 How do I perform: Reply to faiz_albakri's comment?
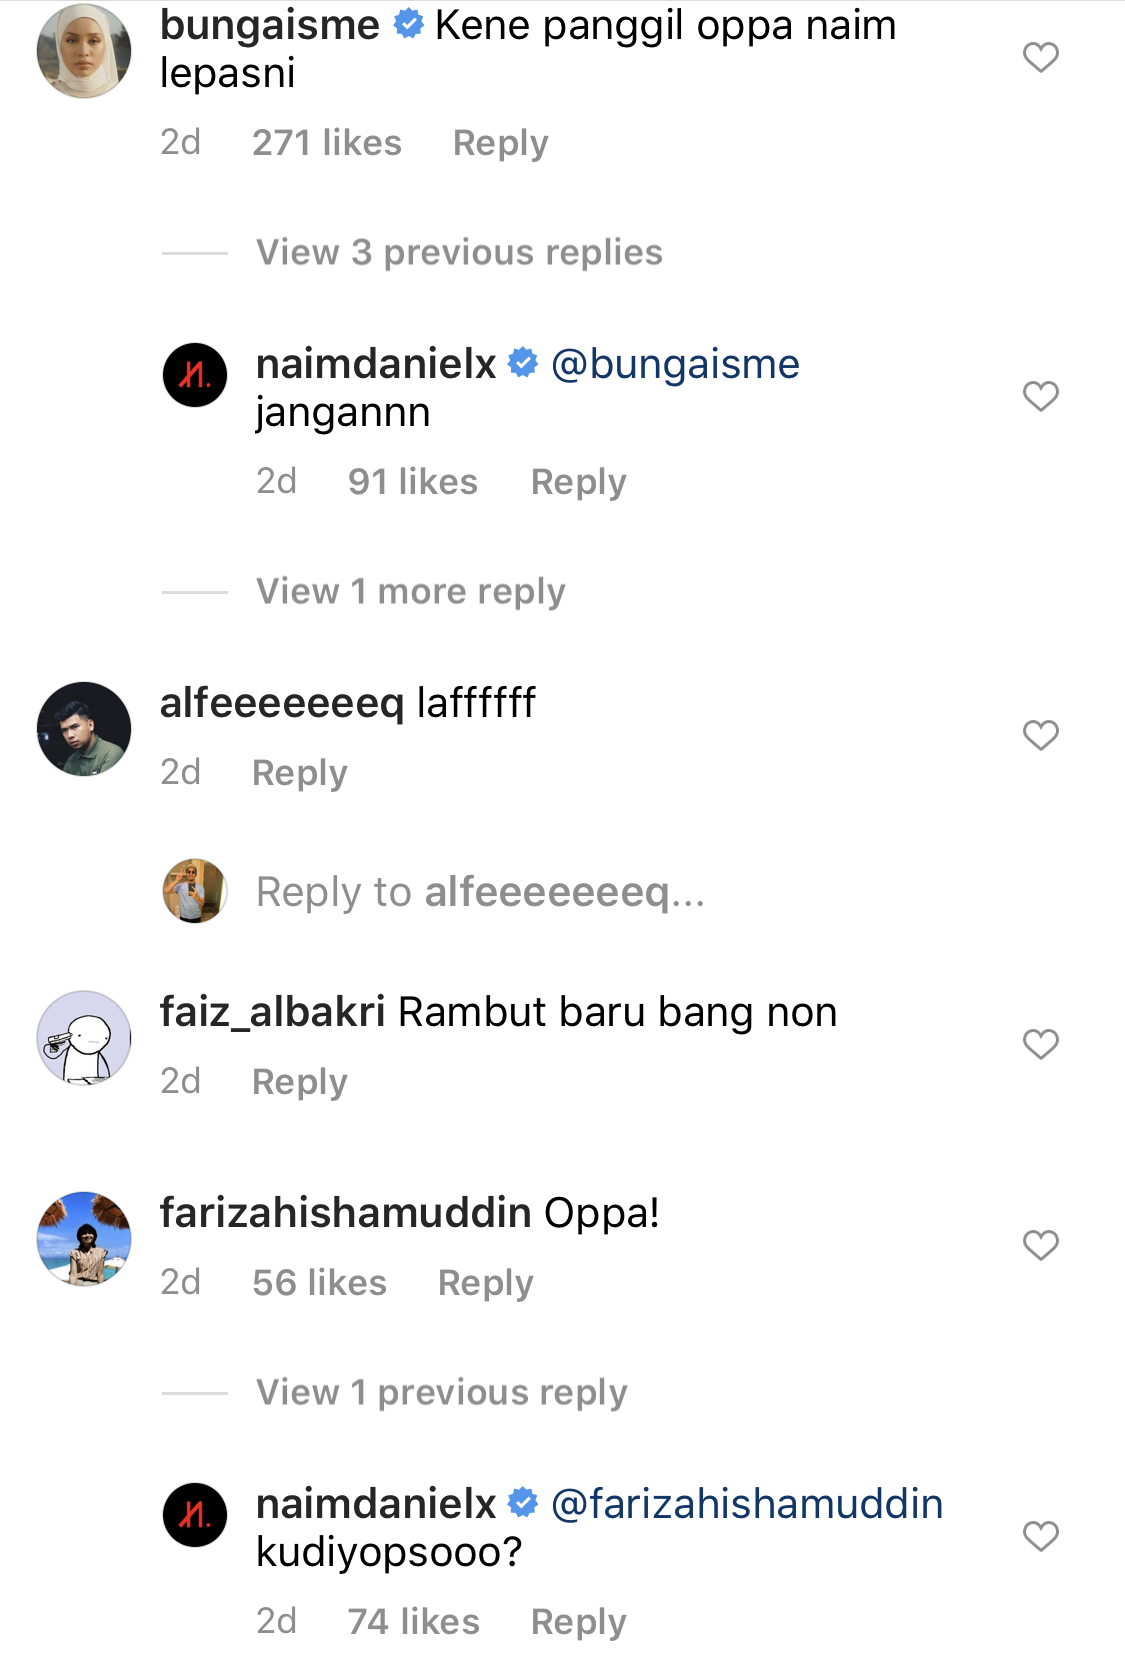tap(299, 1082)
